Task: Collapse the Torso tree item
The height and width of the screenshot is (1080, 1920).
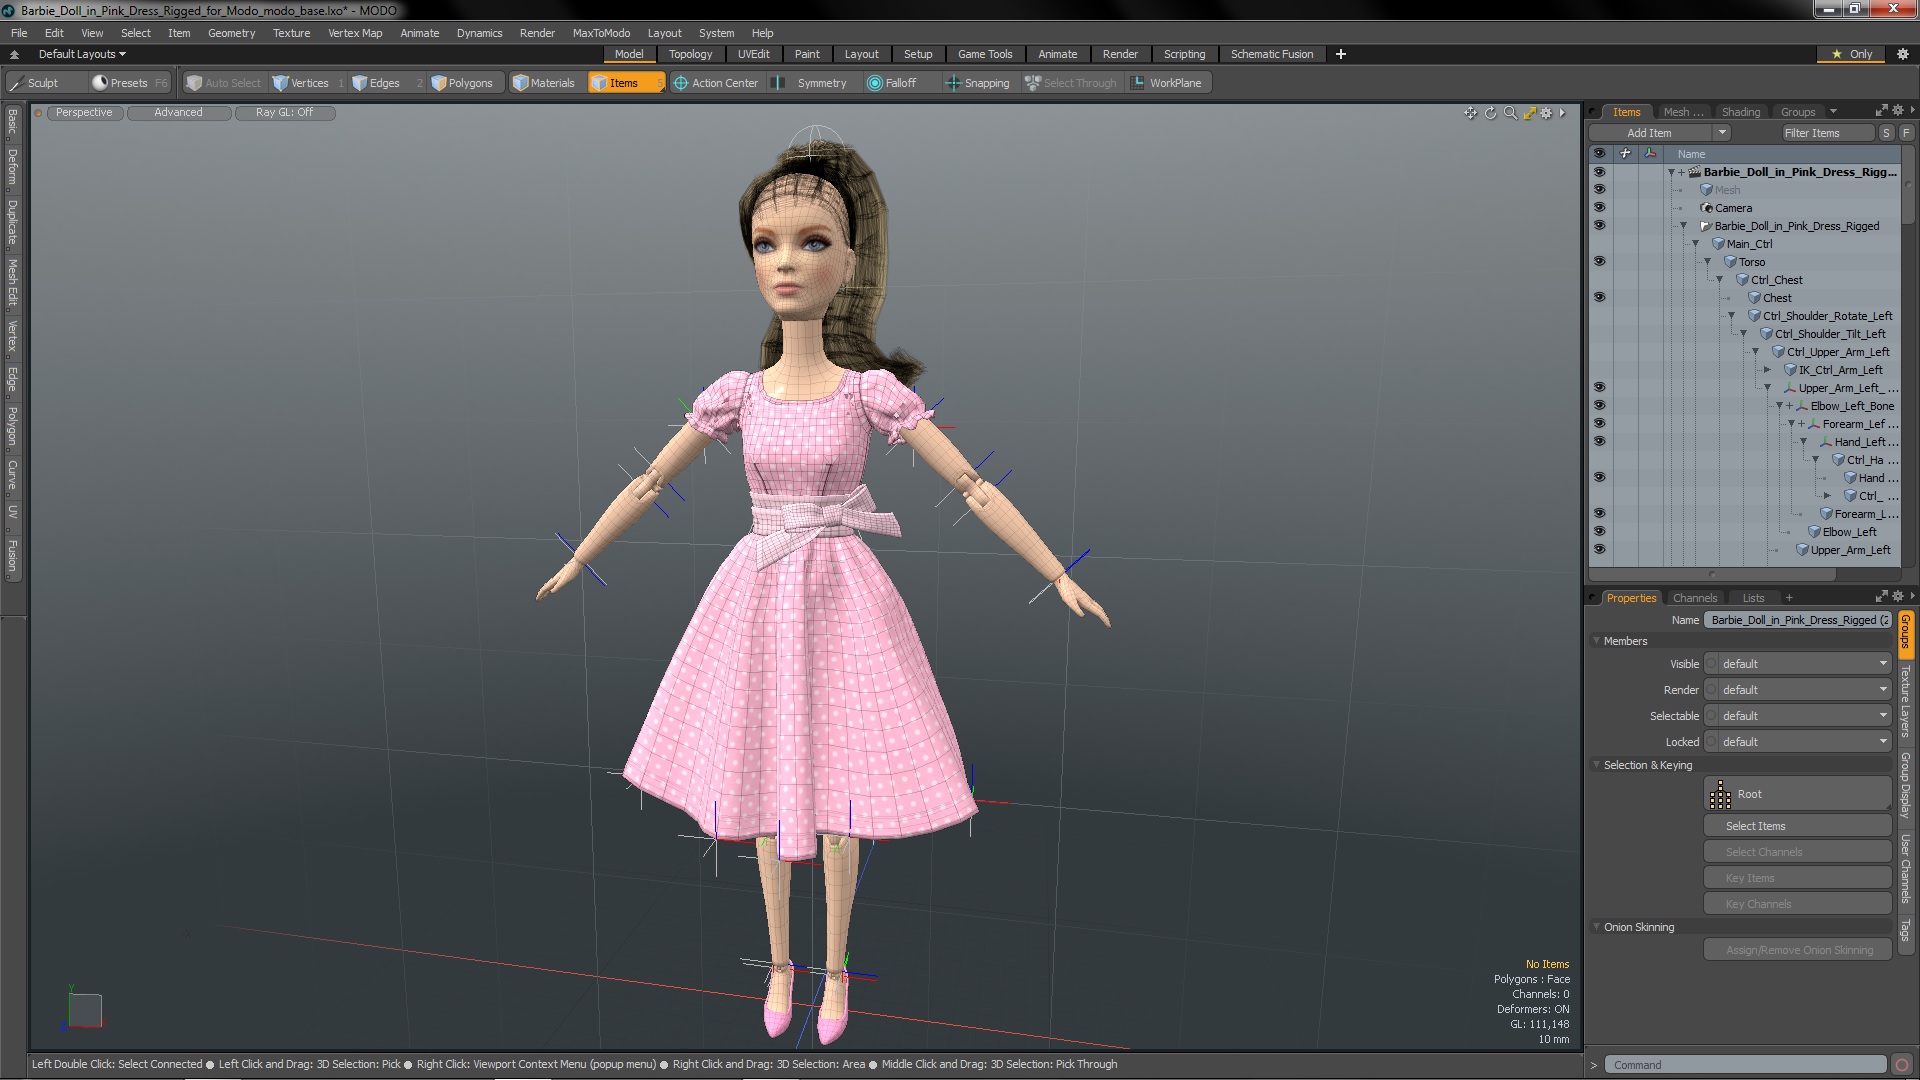Action: [1708, 262]
